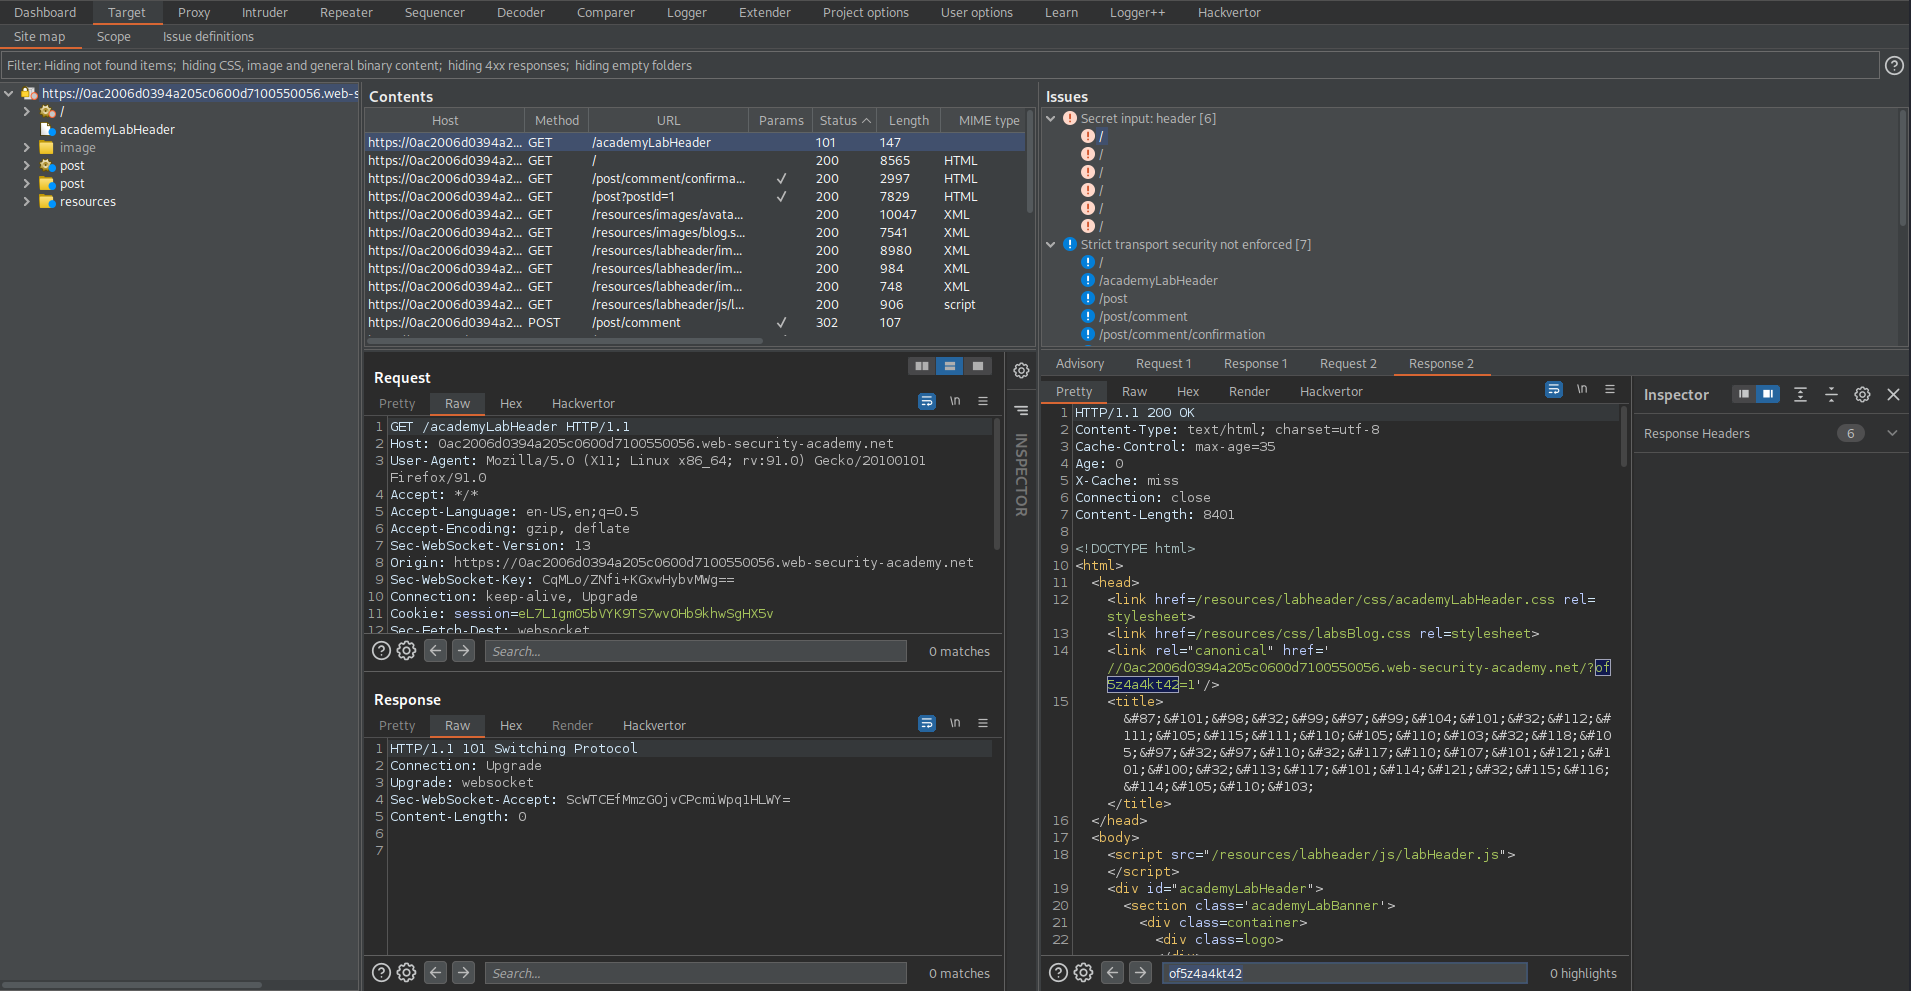Expand the image folder in site map
Screen dimensions: 1911x991
tap(27, 147)
